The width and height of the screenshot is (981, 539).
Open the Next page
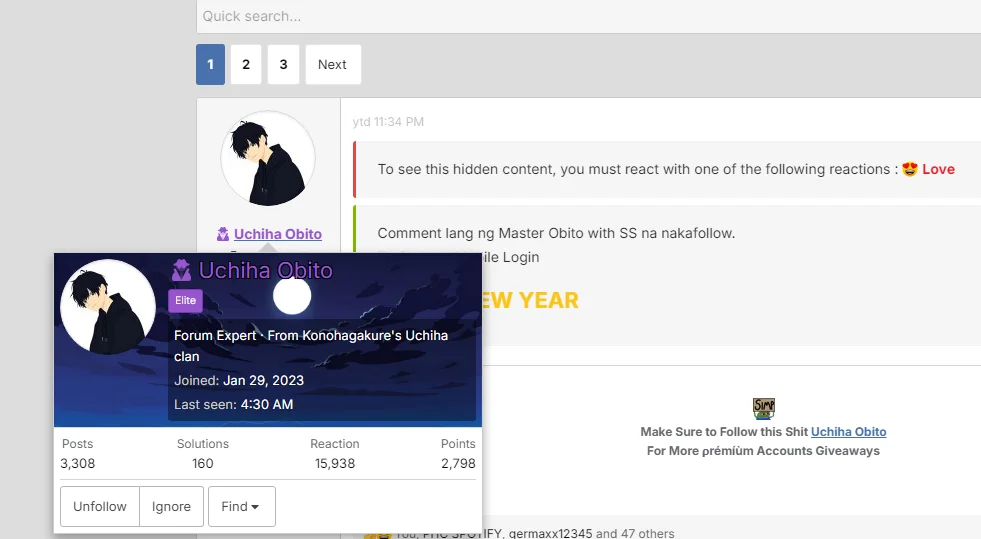332,64
